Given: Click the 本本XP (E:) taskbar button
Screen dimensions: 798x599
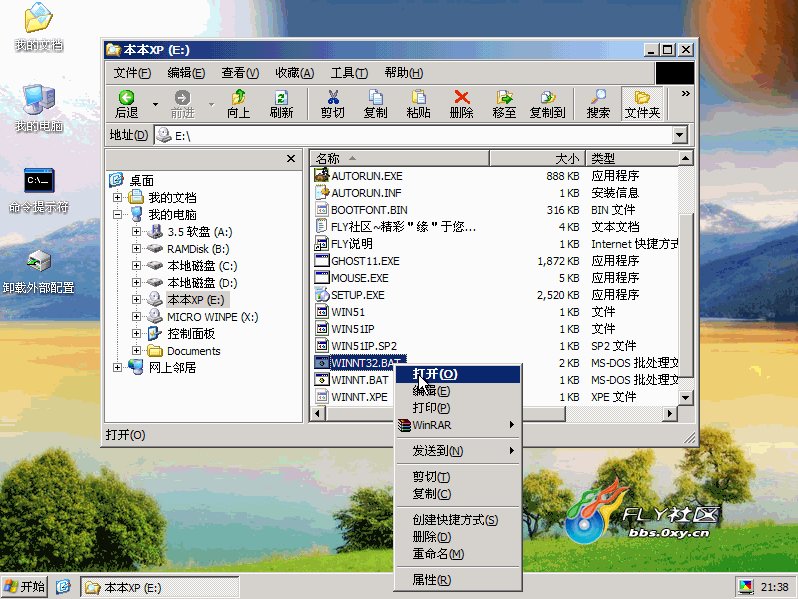Looking at the screenshot, I should pyautogui.click(x=160, y=587).
